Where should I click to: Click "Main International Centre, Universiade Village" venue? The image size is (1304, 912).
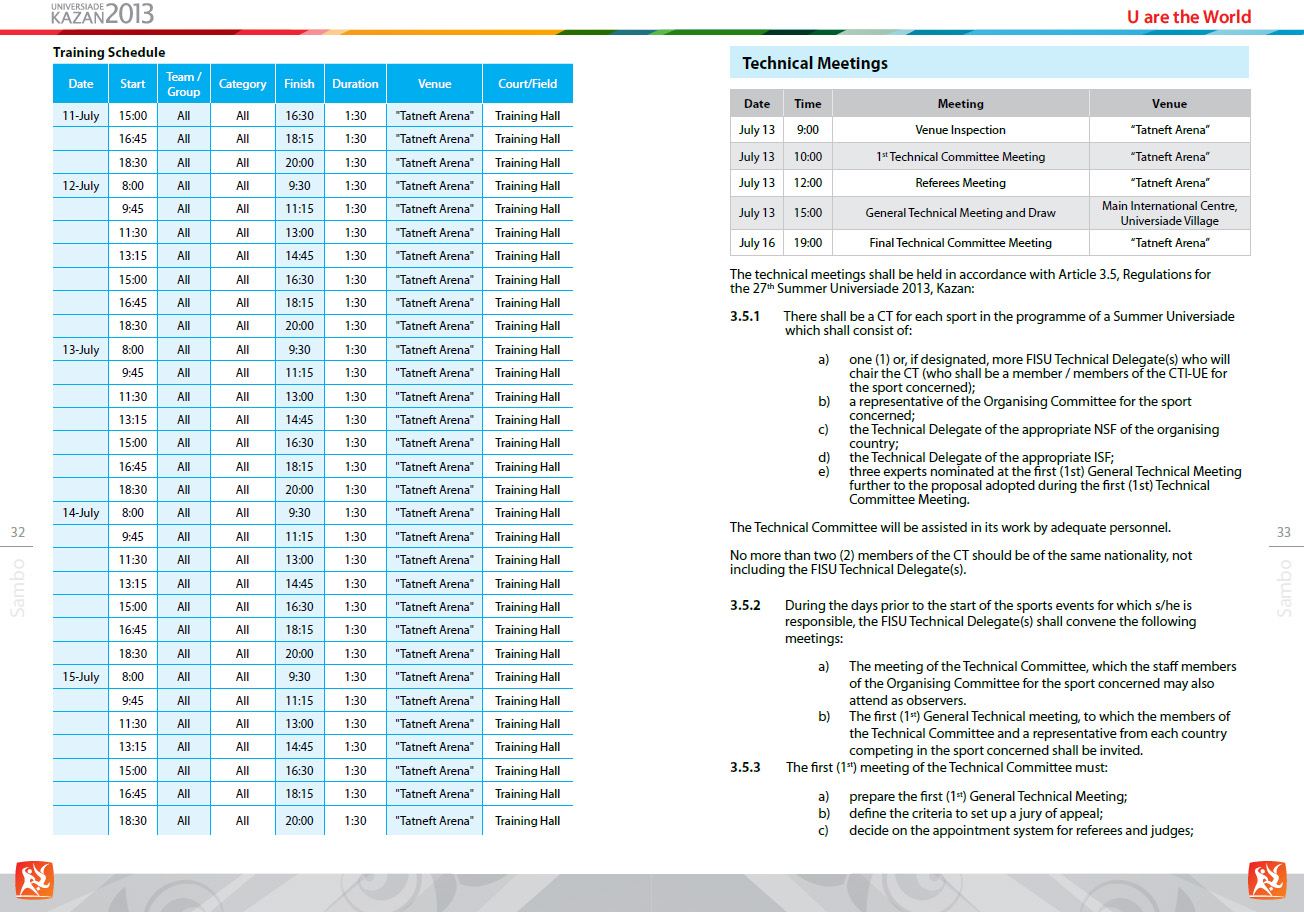[1170, 213]
